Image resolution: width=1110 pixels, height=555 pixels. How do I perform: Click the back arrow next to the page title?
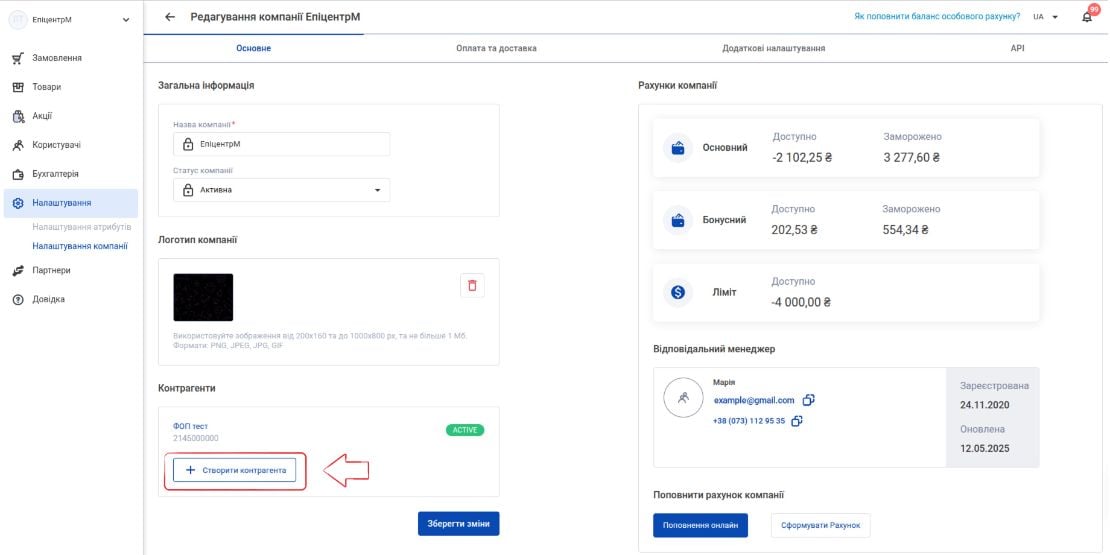click(x=169, y=17)
